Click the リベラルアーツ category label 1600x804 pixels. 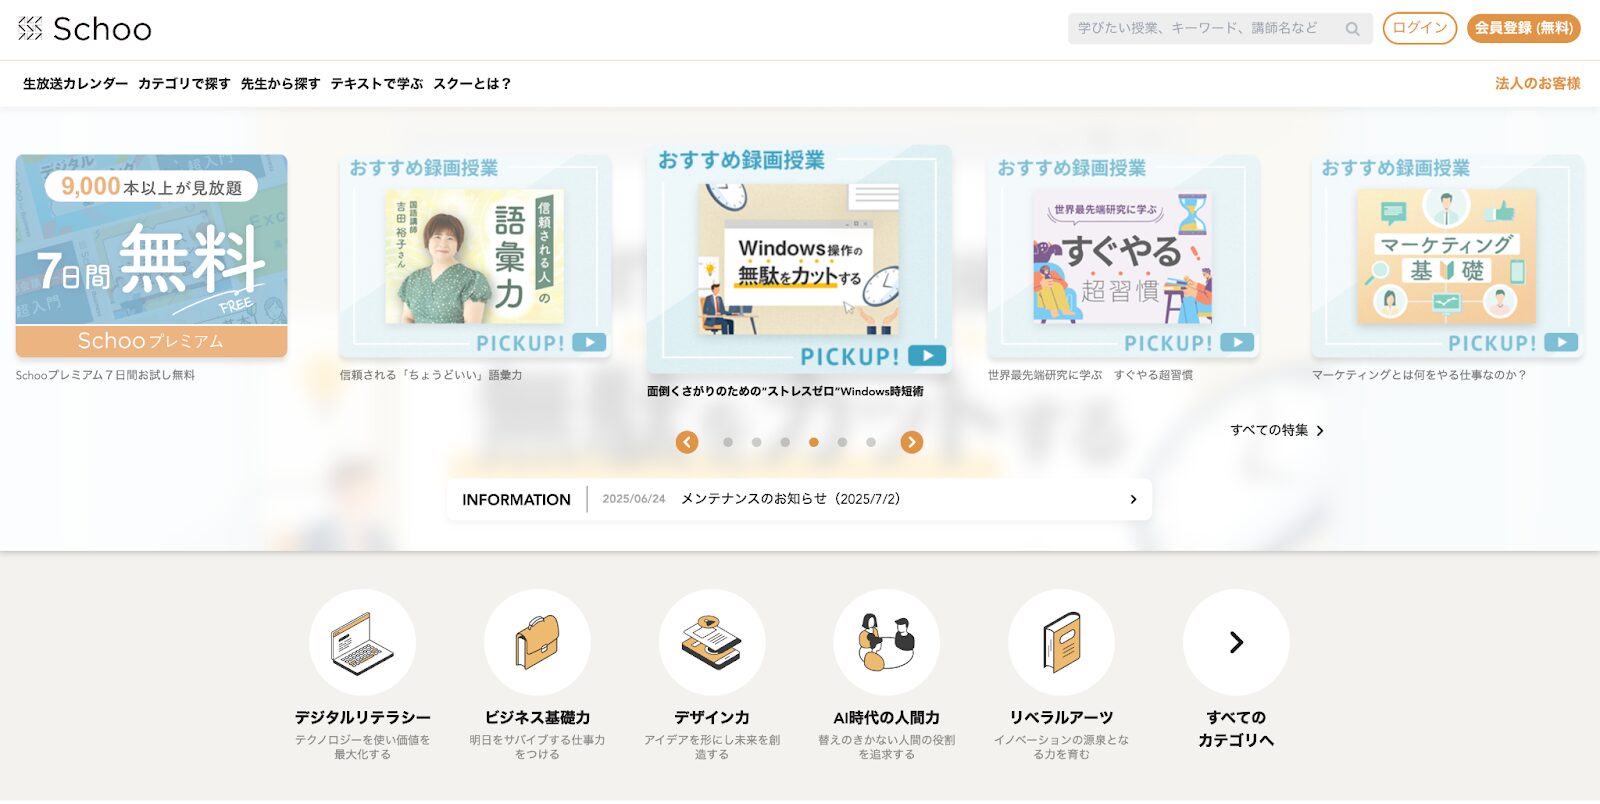[1061, 718]
